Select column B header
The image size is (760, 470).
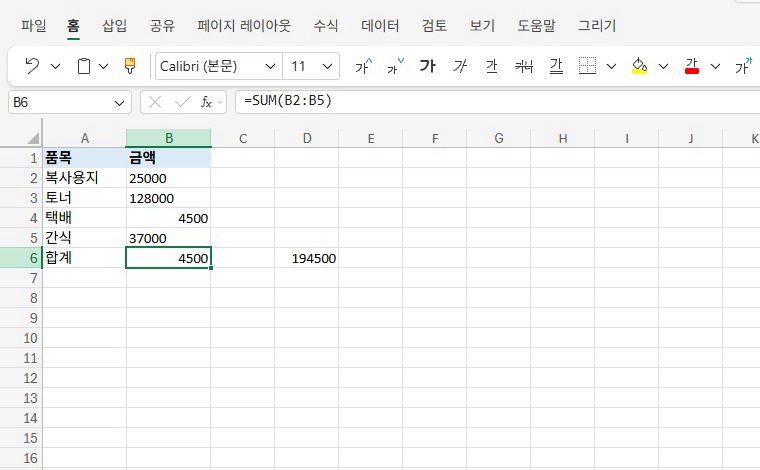[x=169, y=139]
